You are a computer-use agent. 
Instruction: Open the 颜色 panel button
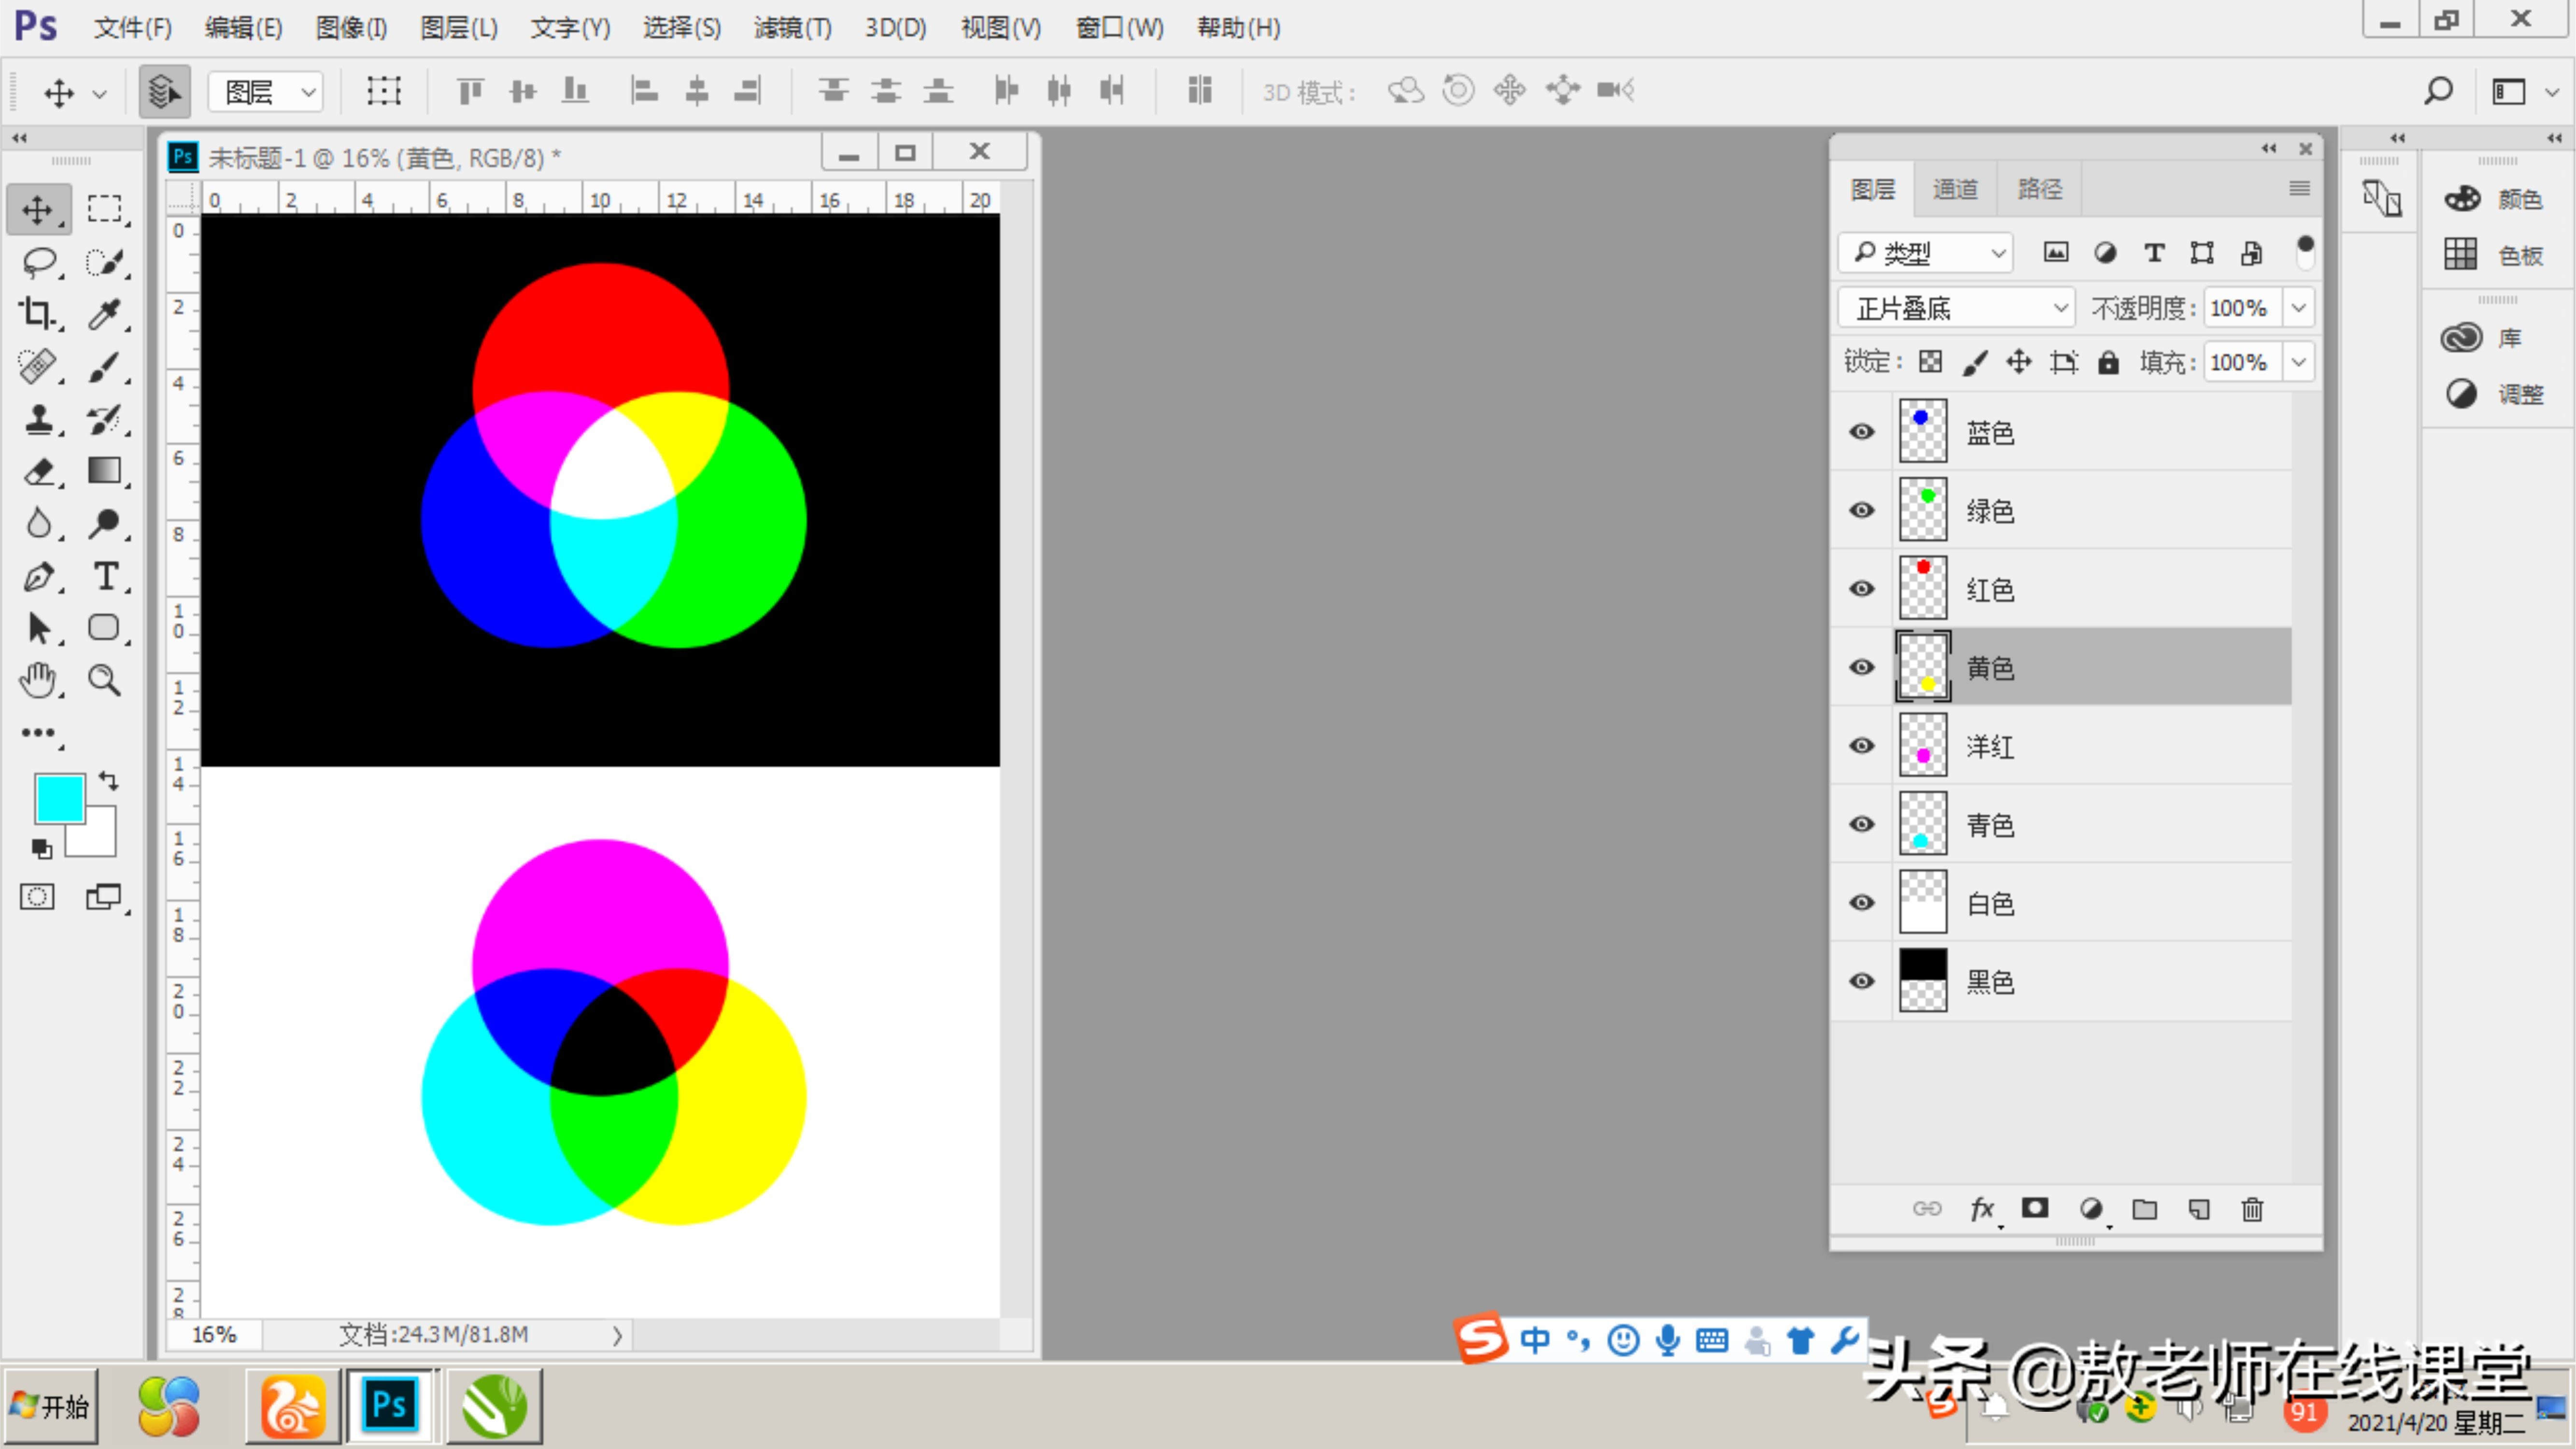coord(2496,199)
